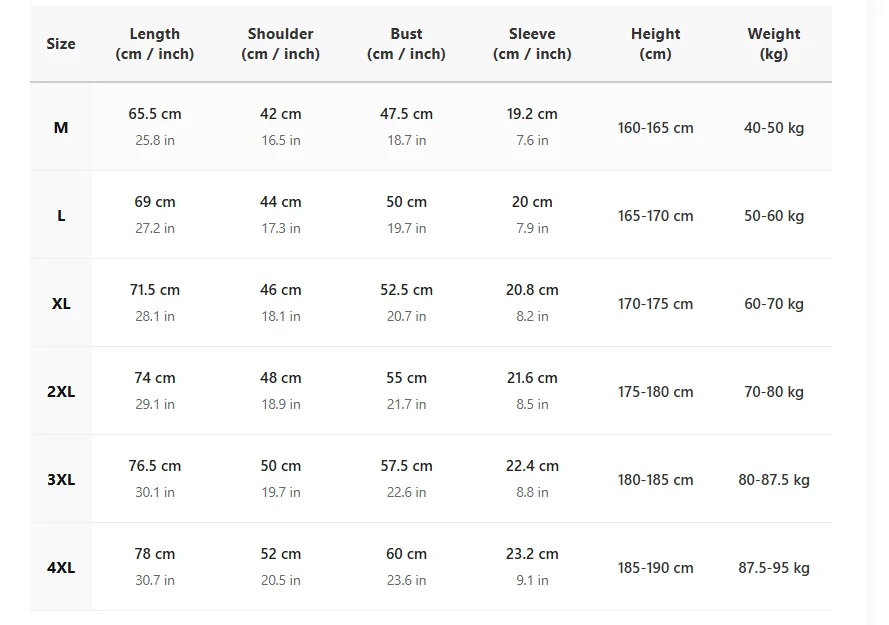Select the 21.6 cm sleeve value

tap(532, 378)
